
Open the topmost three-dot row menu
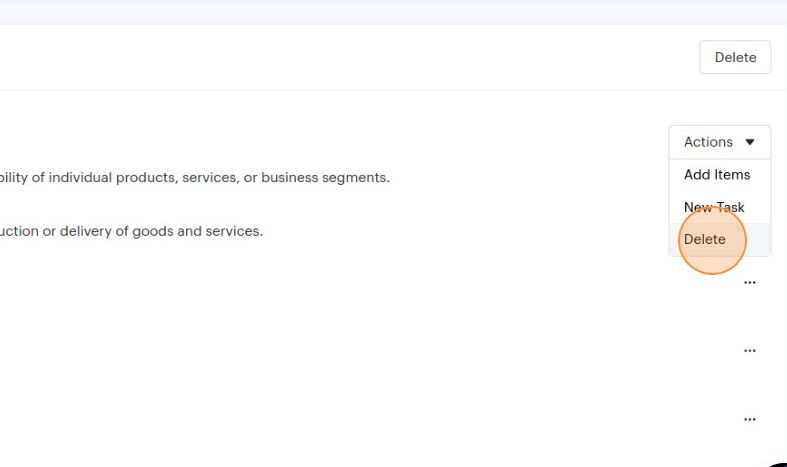[750, 283]
